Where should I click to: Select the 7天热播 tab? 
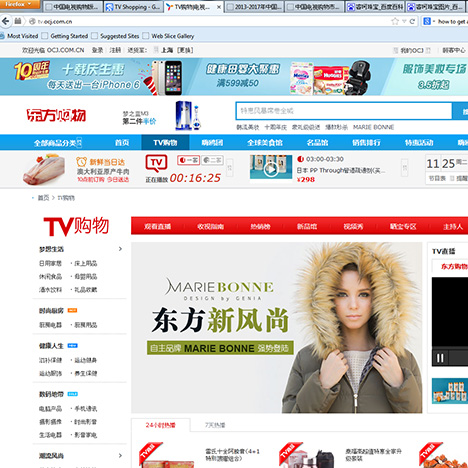click(x=215, y=425)
